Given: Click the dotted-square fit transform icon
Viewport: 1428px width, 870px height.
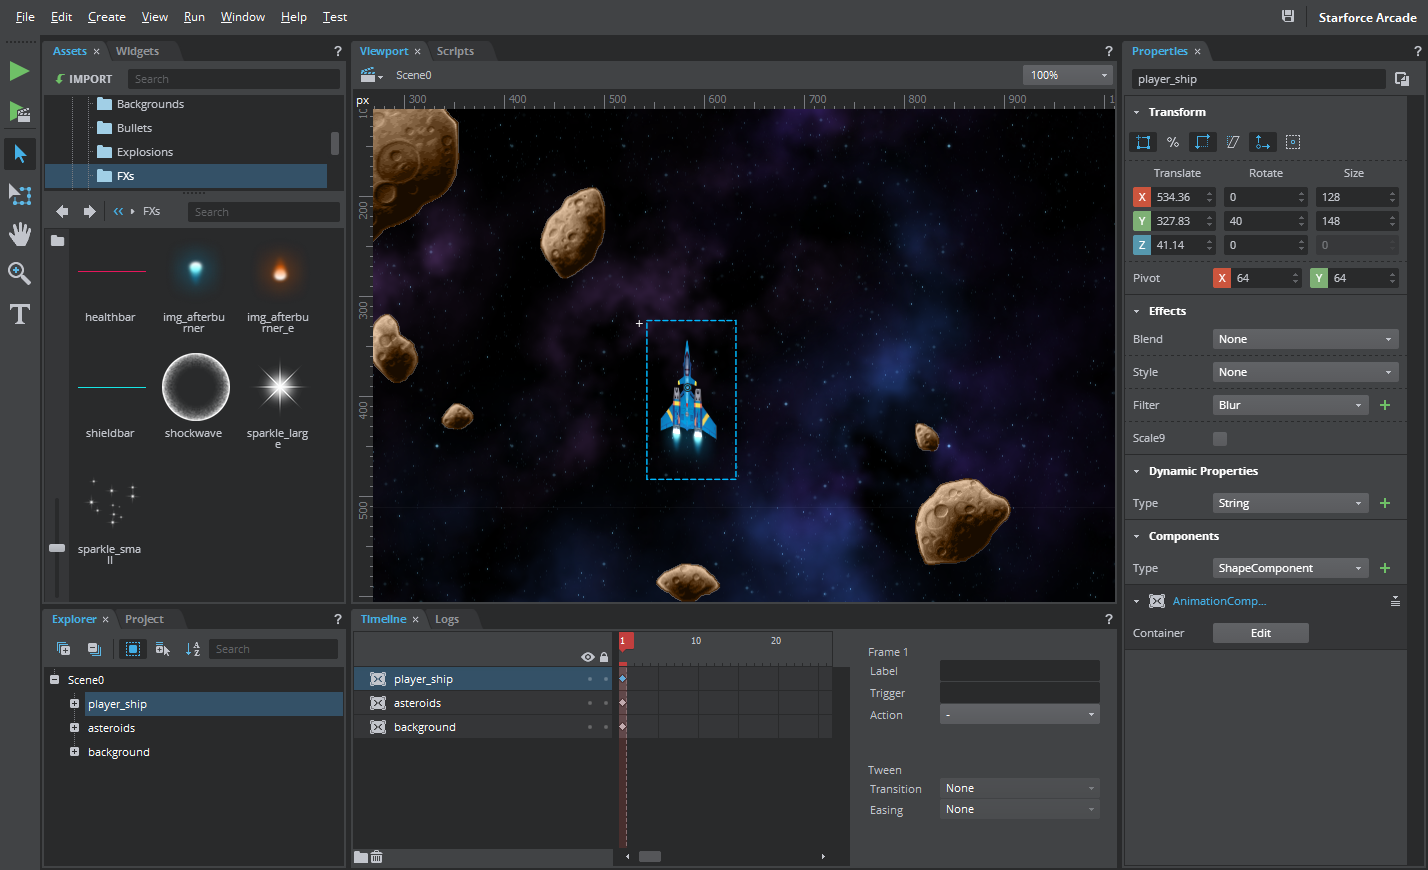Looking at the screenshot, I should 1293,142.
